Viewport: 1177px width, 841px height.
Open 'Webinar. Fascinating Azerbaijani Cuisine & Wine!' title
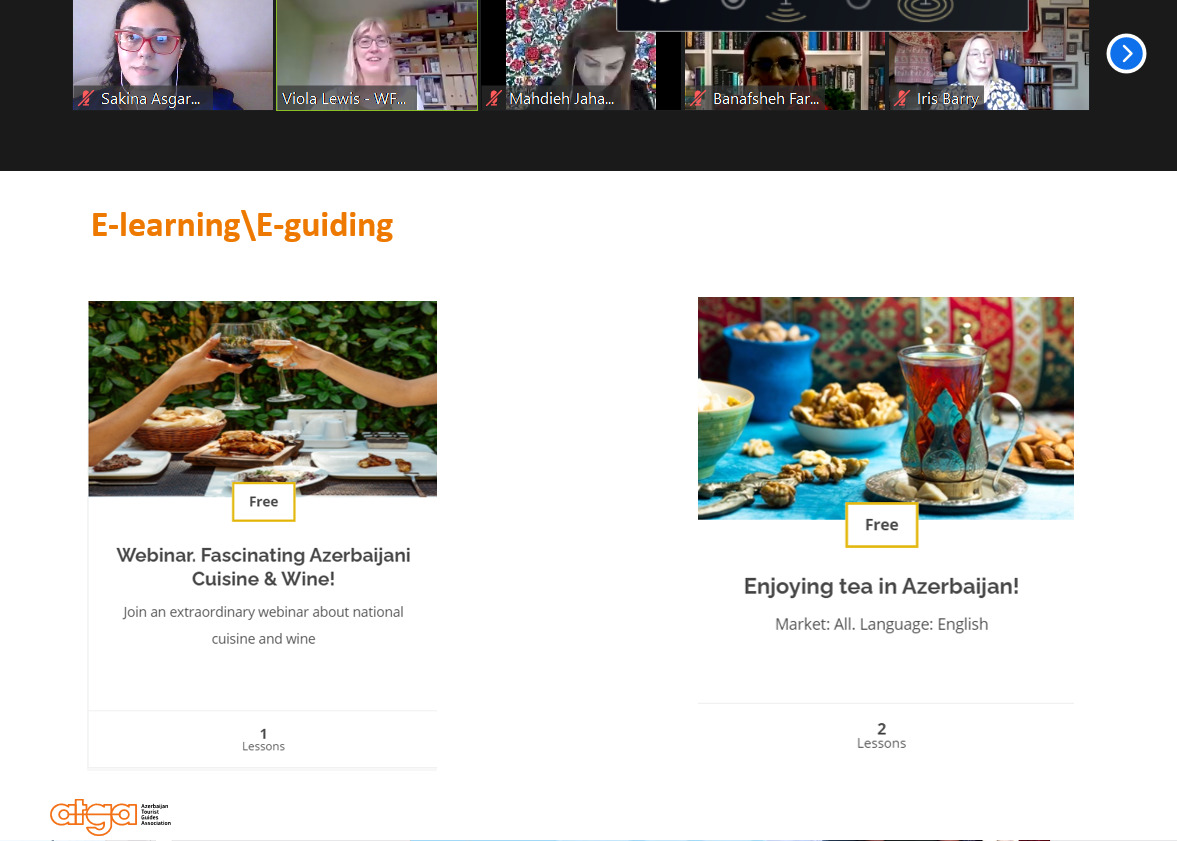pyautogui.click(x=263, y=567)
